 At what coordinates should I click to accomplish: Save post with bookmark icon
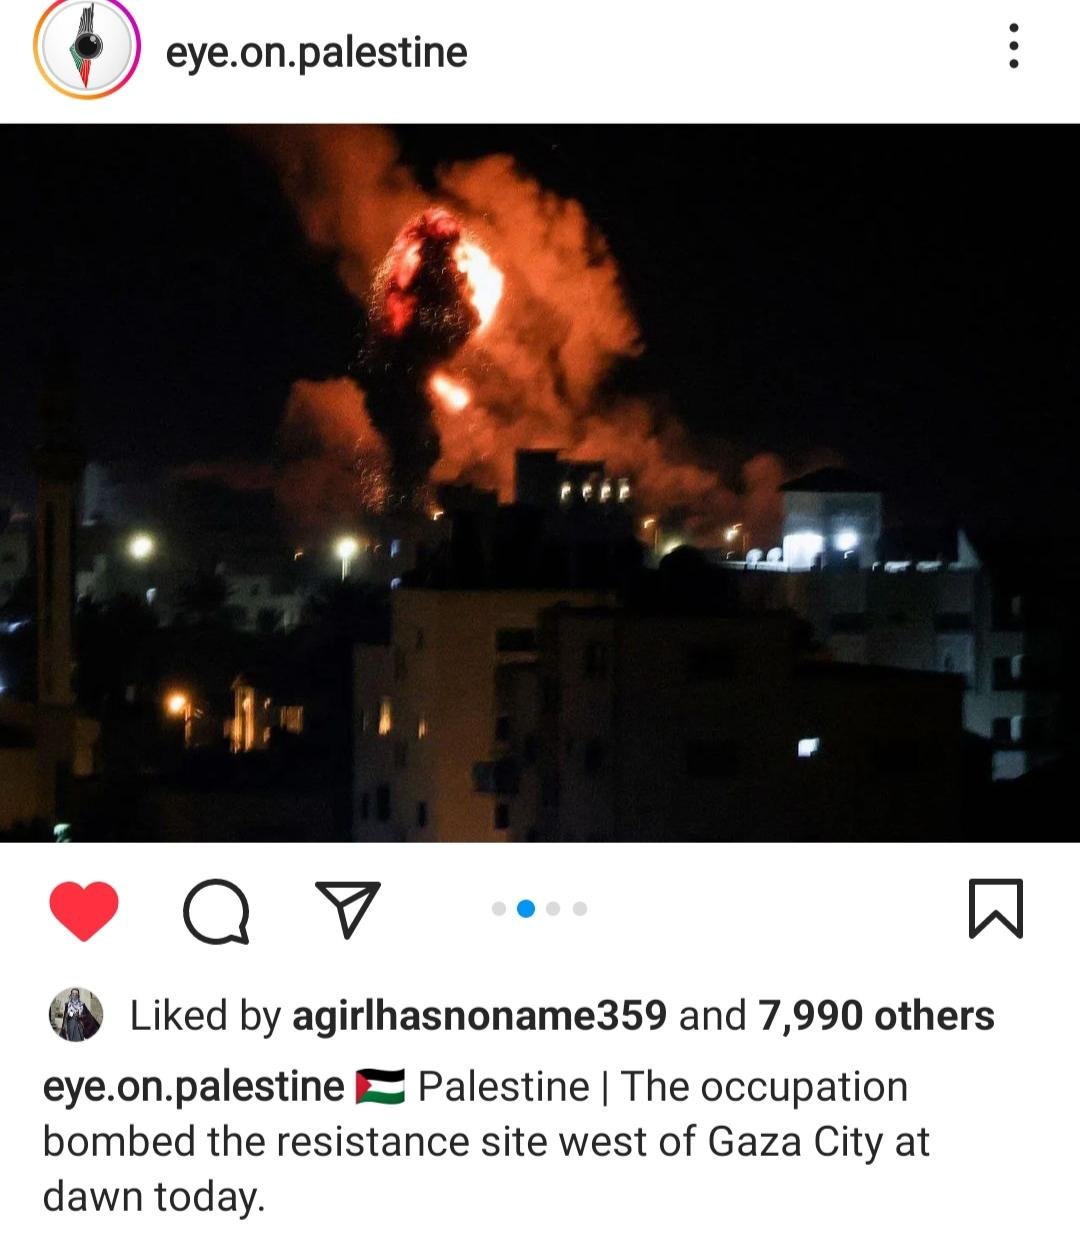pos(996,908)
